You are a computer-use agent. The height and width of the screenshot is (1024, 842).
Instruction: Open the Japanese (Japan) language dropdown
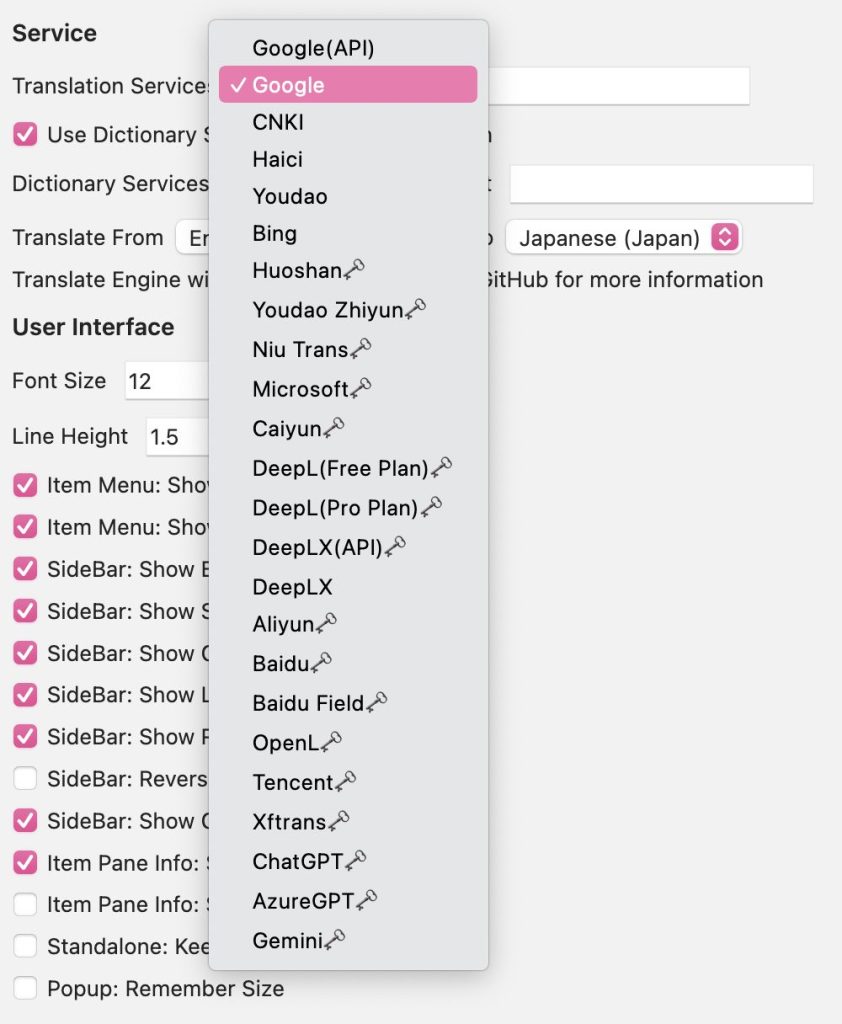click(x=623, y=238)
